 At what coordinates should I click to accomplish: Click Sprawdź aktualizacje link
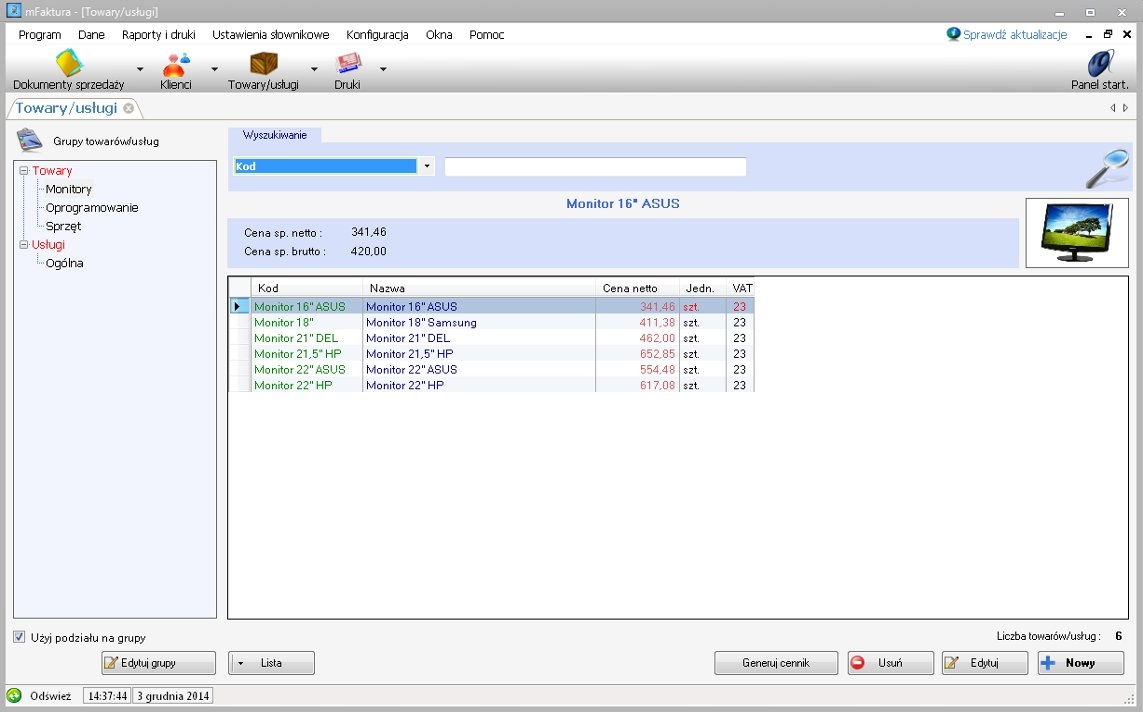[1014, 34]
